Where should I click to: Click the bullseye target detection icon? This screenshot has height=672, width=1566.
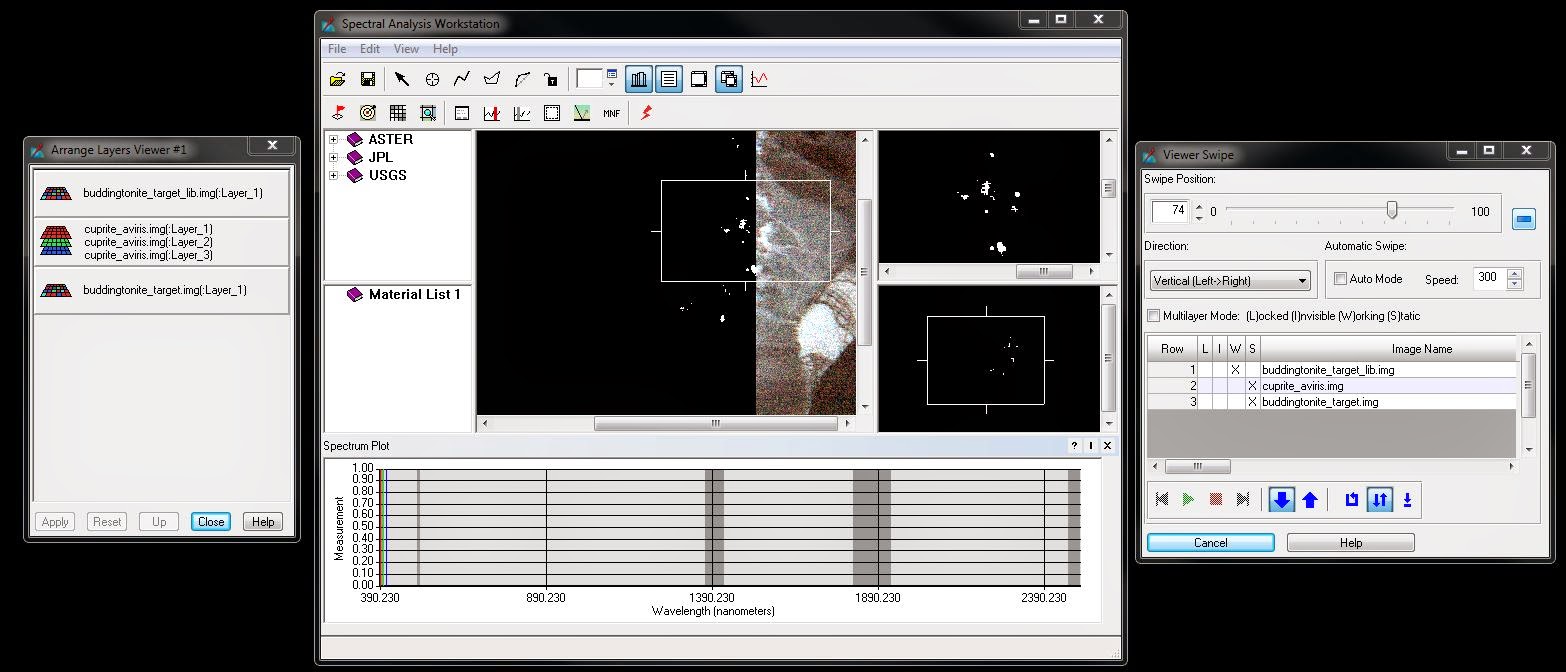coord(368,113)
